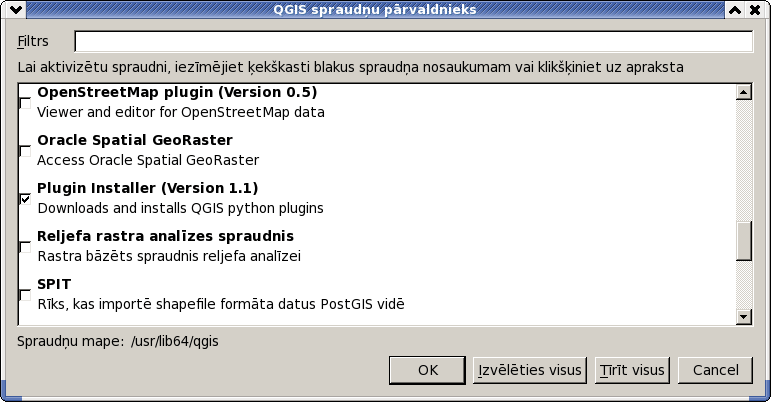Enable the OpenStreetMap plugin checkbox
Screen dimensions: 771x402
[x=25, y=103]
